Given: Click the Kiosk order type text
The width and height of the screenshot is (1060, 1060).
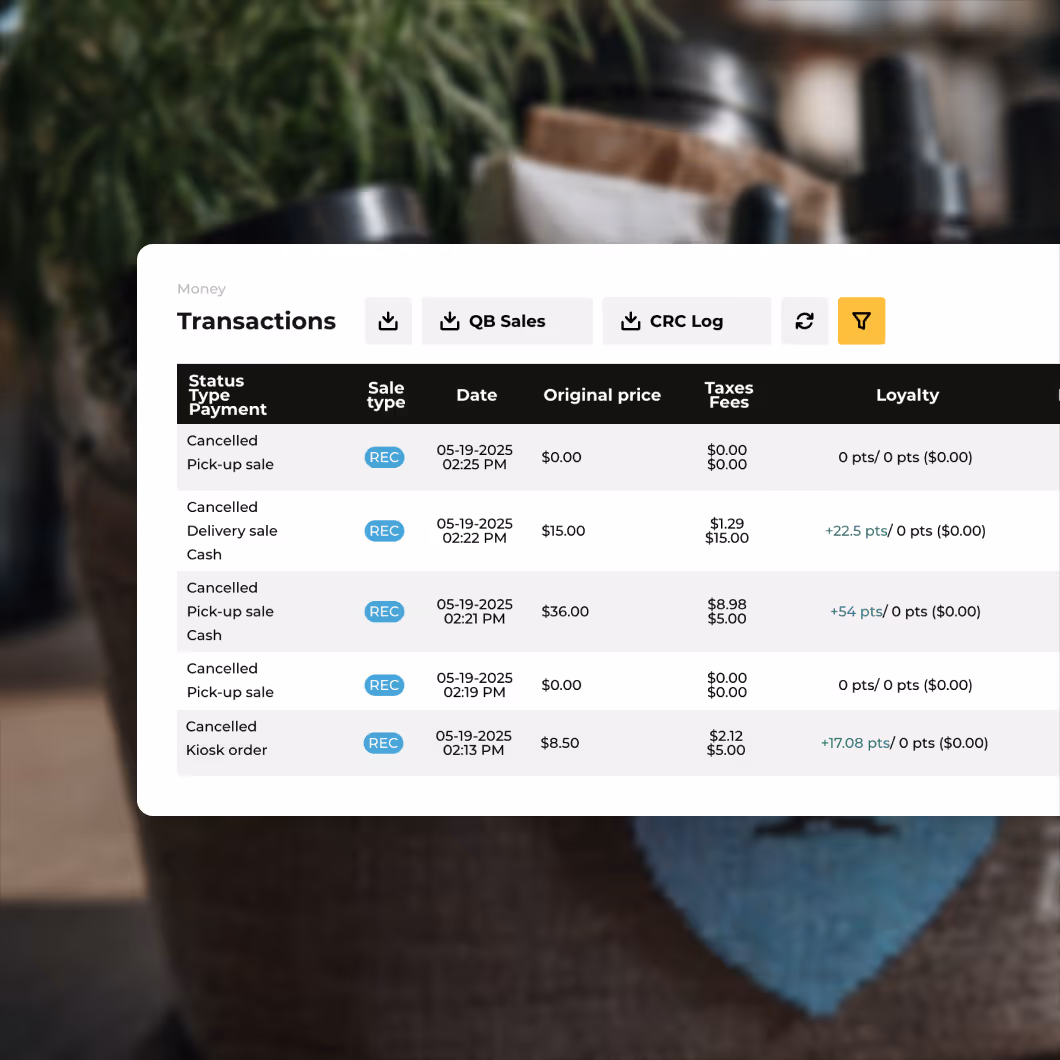Looking at the screenshot, I should coord(226,750).
